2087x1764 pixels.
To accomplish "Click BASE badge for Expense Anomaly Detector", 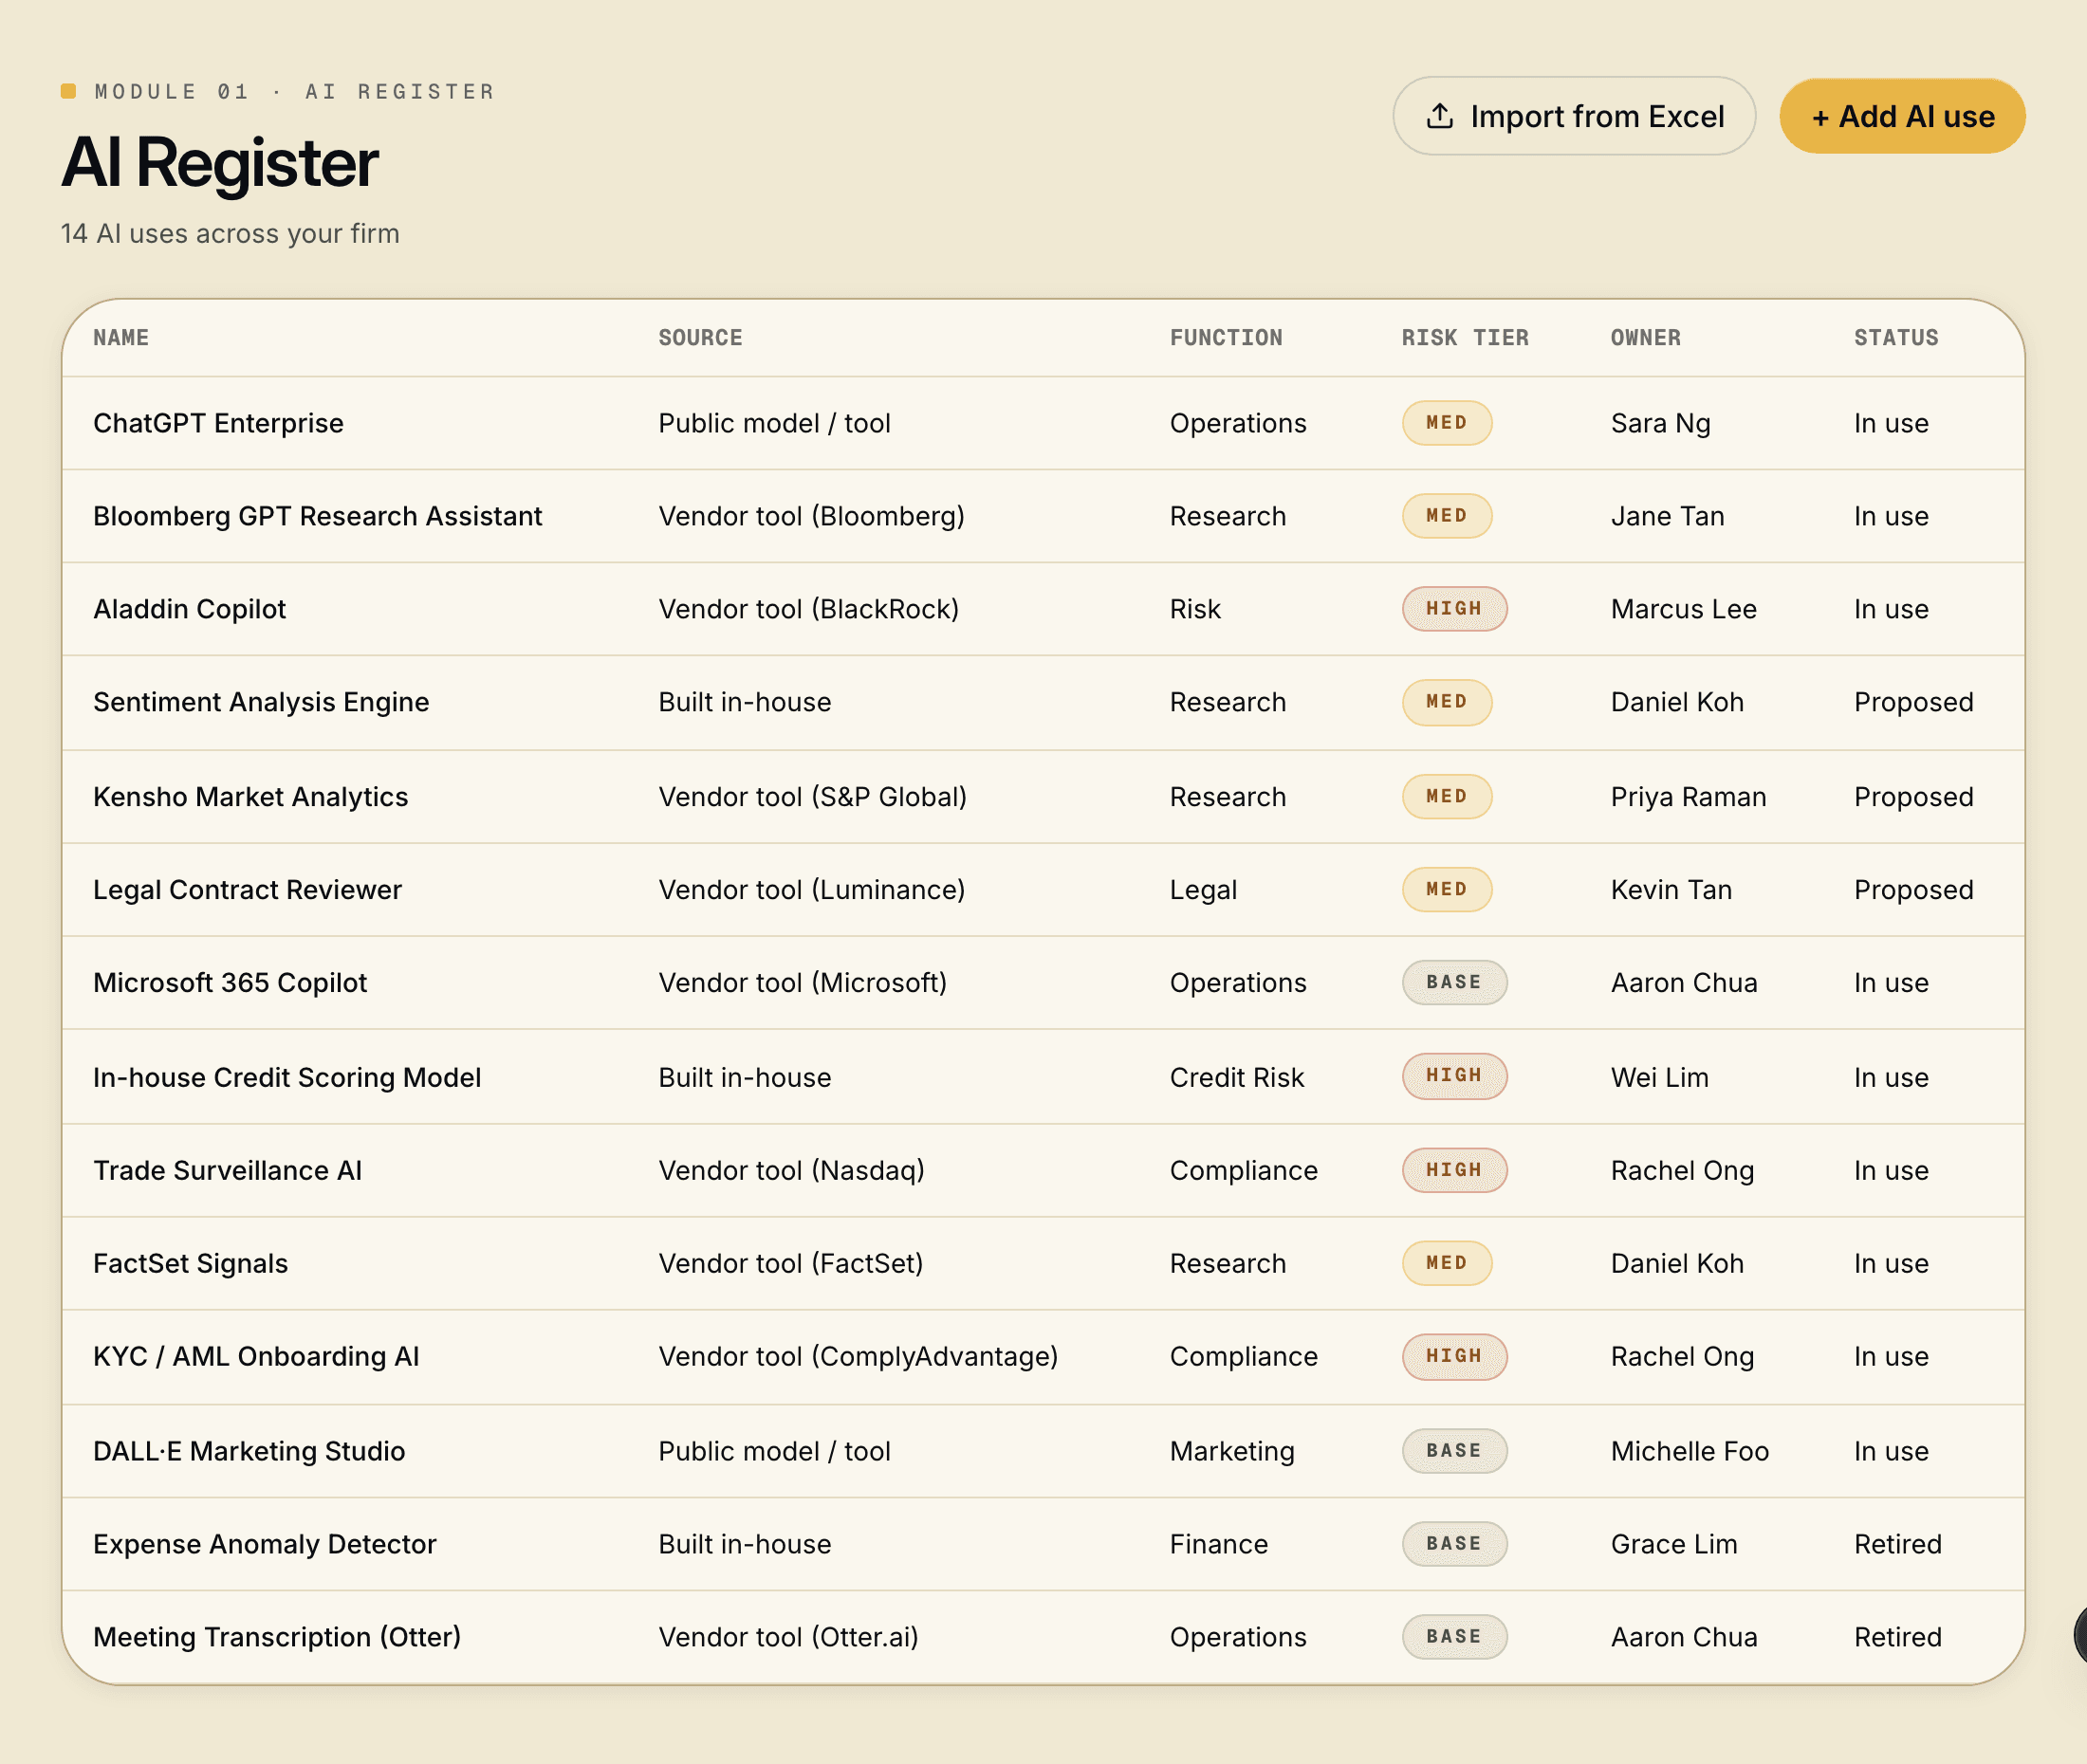I will 1454,1544.
